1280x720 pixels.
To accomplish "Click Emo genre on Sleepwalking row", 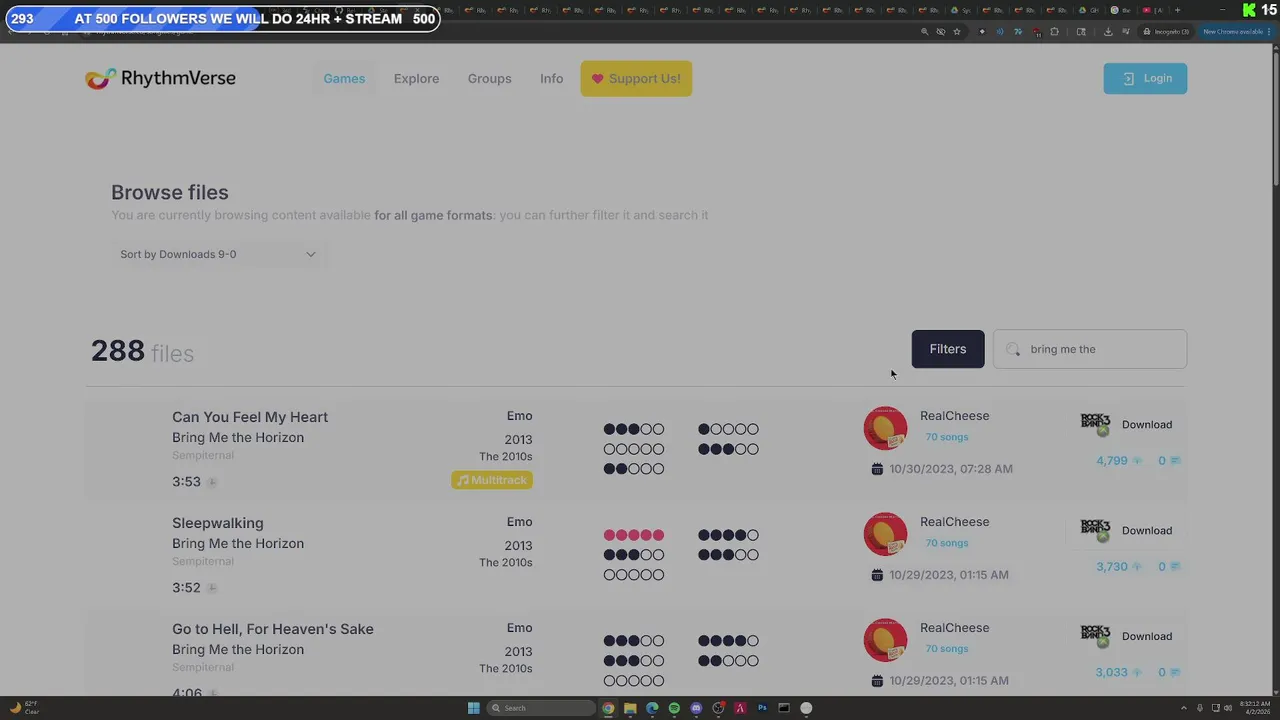I will click(519, 522).
